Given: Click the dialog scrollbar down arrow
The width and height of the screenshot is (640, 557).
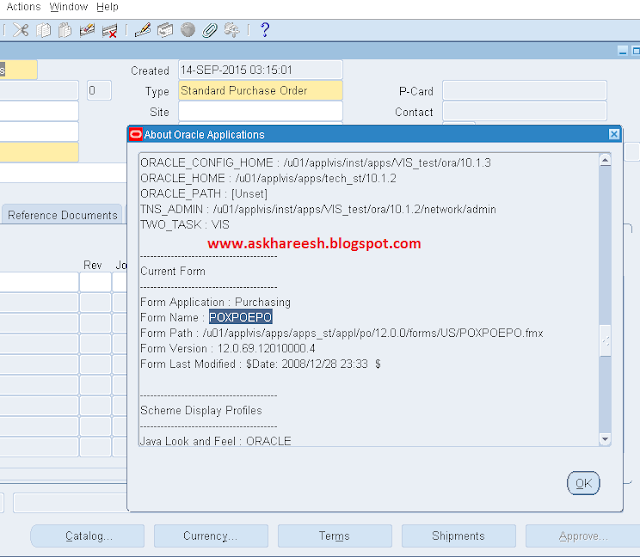Looking at the screenshot, I should 605,439.
